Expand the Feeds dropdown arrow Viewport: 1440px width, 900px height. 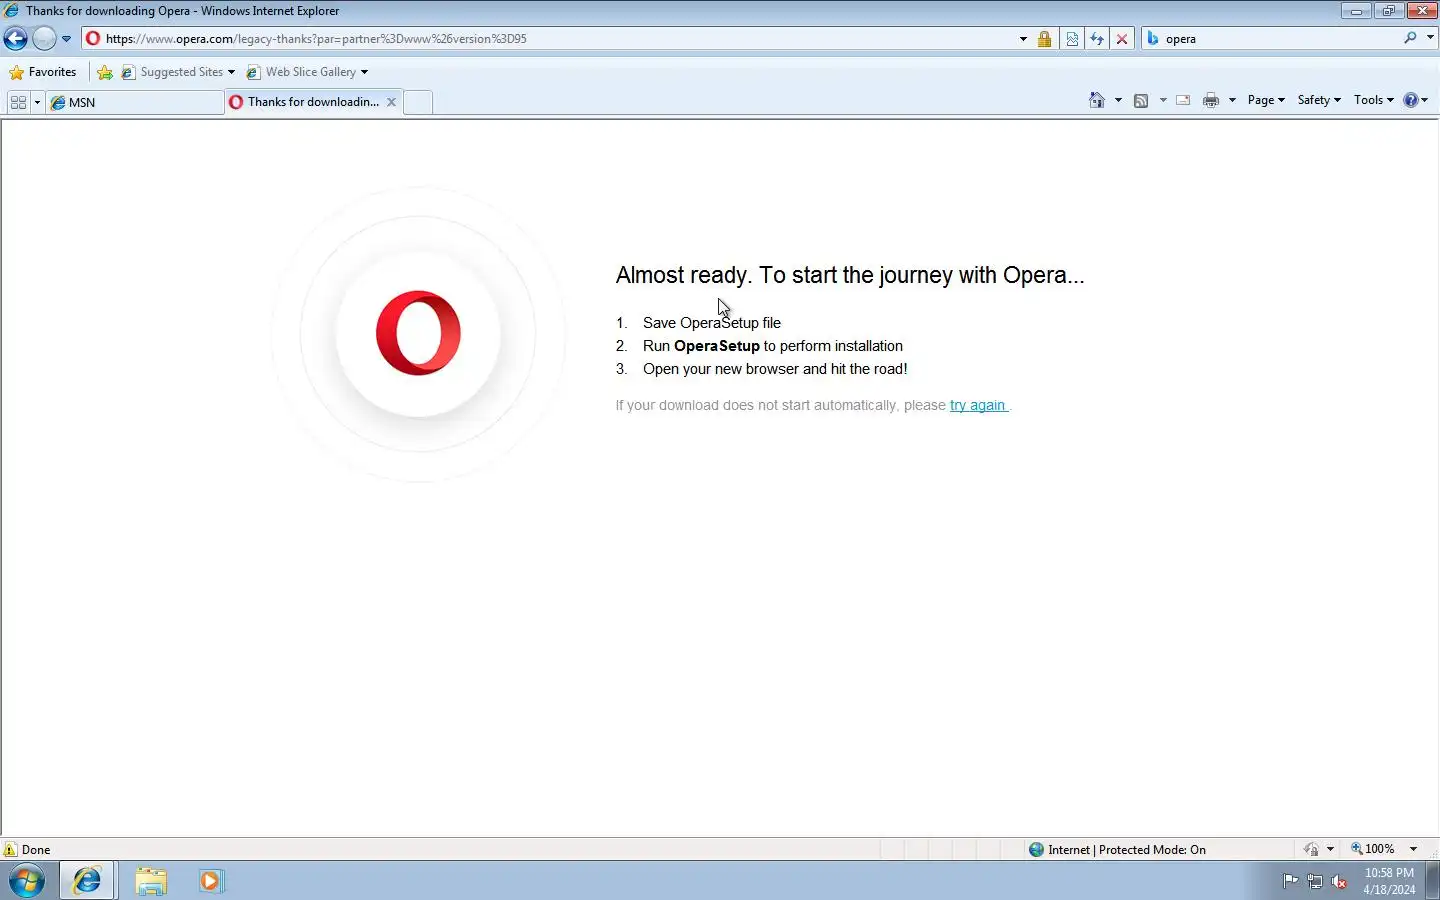point(1163,100)
